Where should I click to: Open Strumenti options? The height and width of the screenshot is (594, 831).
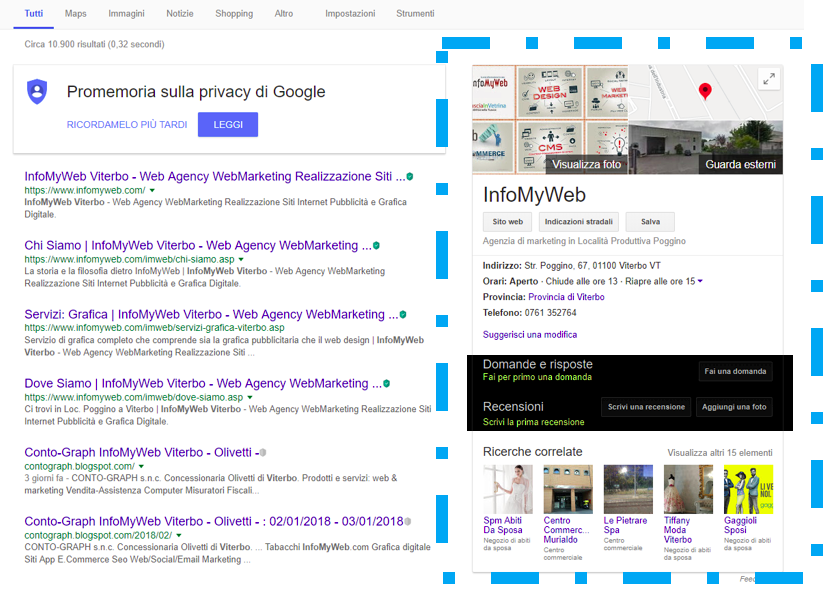tap(415, 13)
